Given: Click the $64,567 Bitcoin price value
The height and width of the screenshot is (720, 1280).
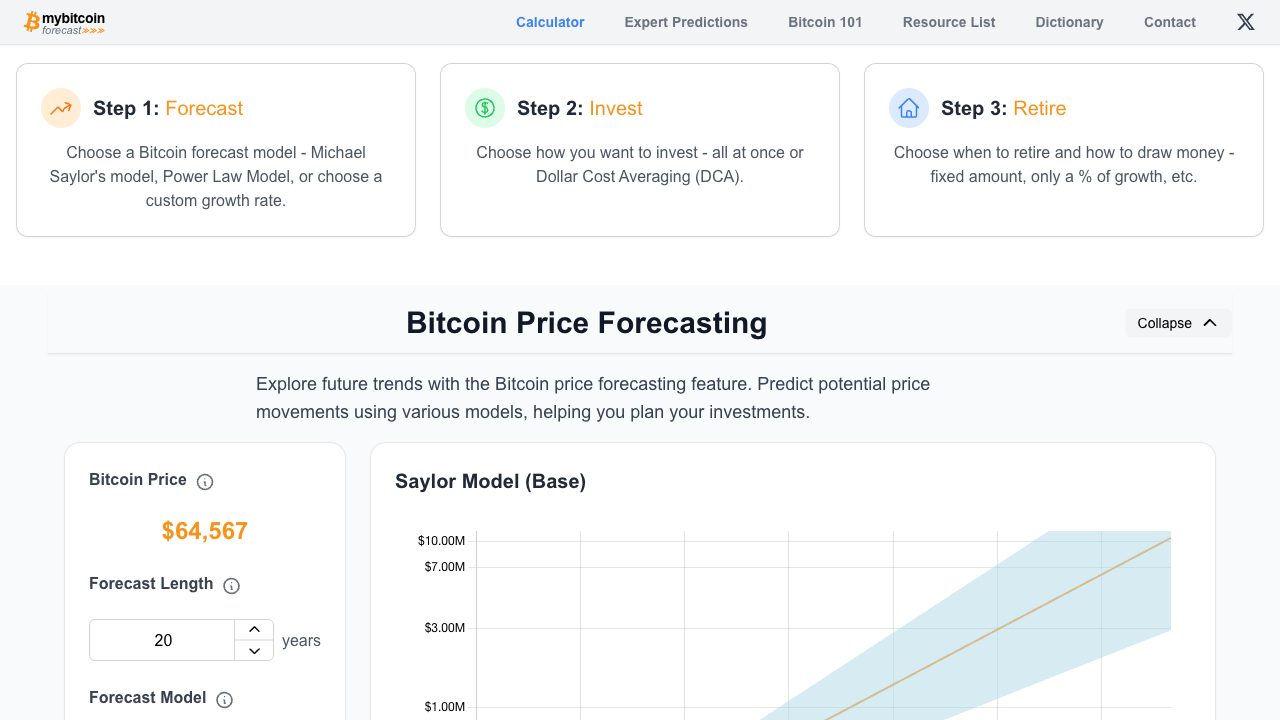Looking at the screenshot, I should click(x=204, y=531).
